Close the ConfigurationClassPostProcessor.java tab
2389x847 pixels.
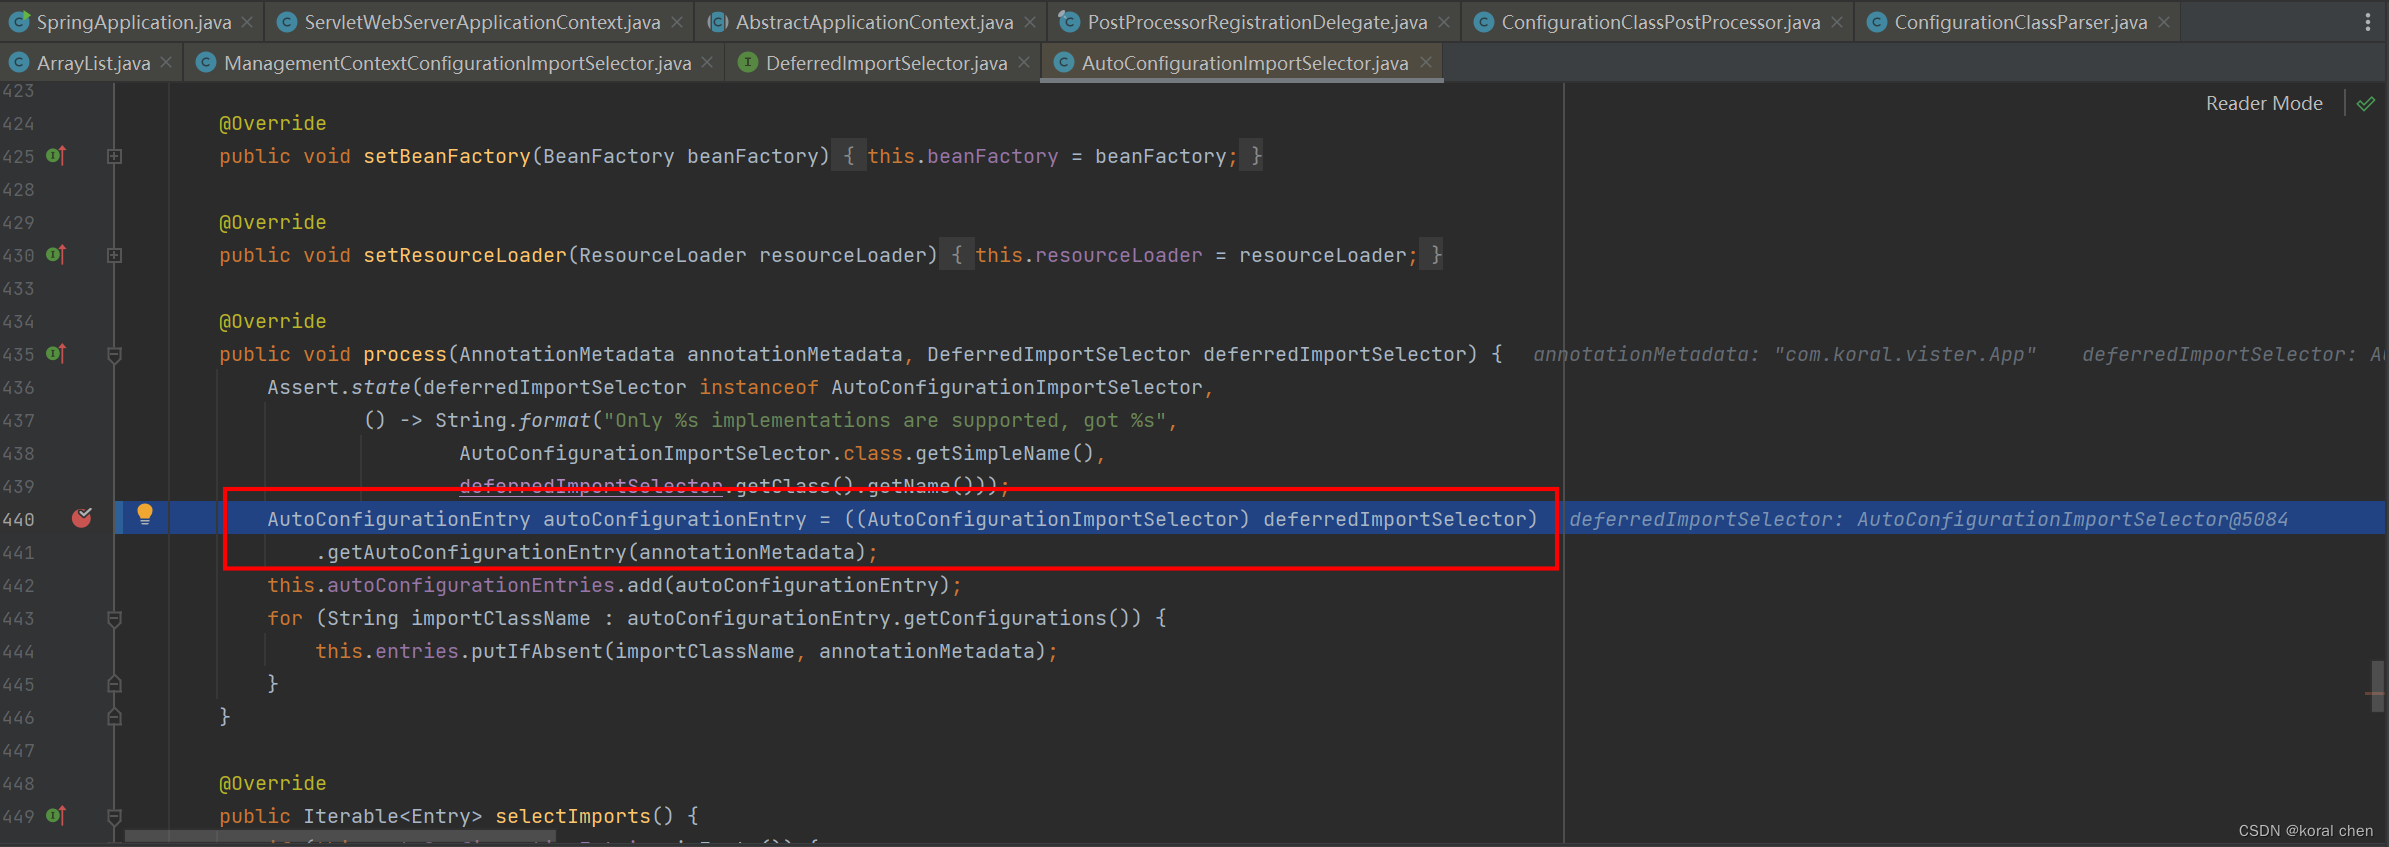click(1837, 22)
